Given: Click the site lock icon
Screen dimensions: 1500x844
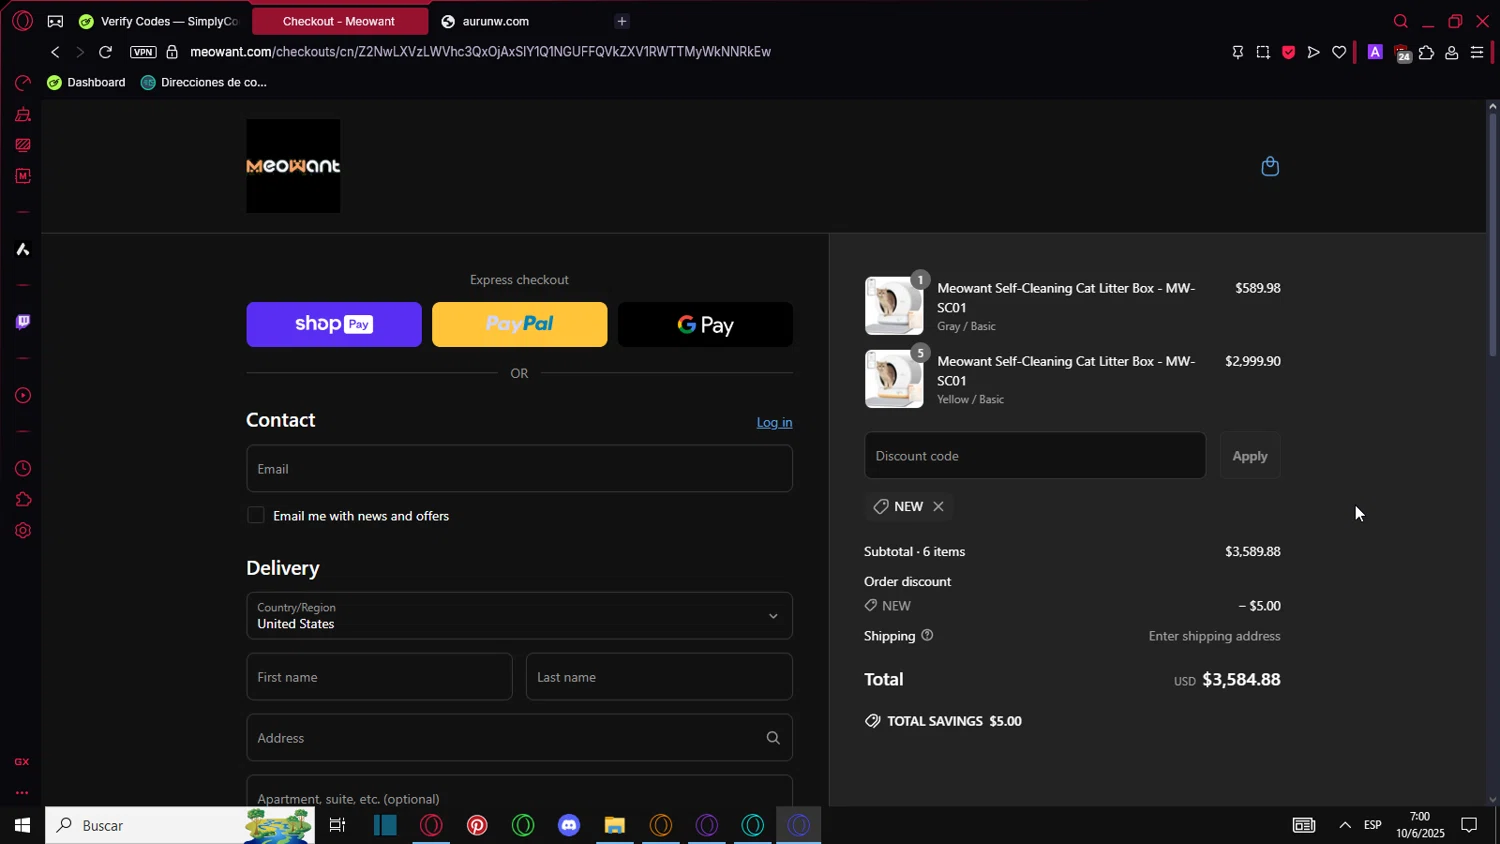Looking at the screenshot, I should pos(172,52).
